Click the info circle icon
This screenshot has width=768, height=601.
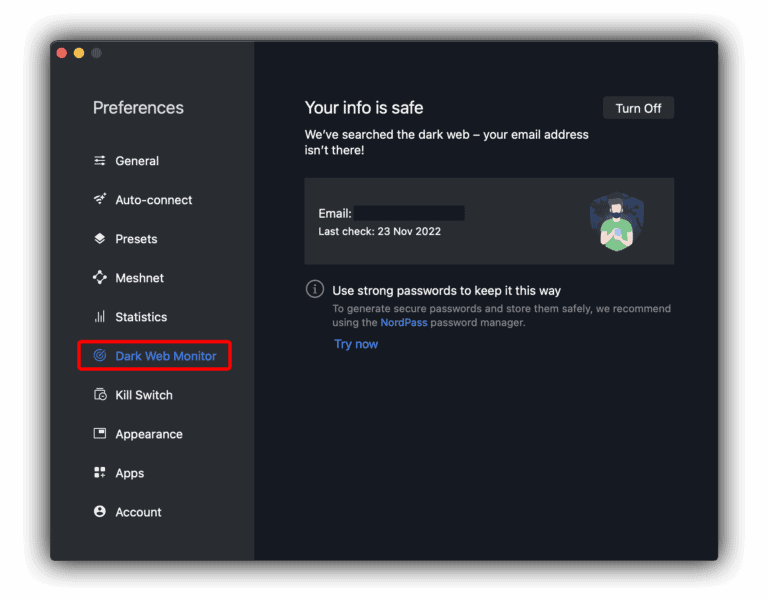tap(315, 289)
